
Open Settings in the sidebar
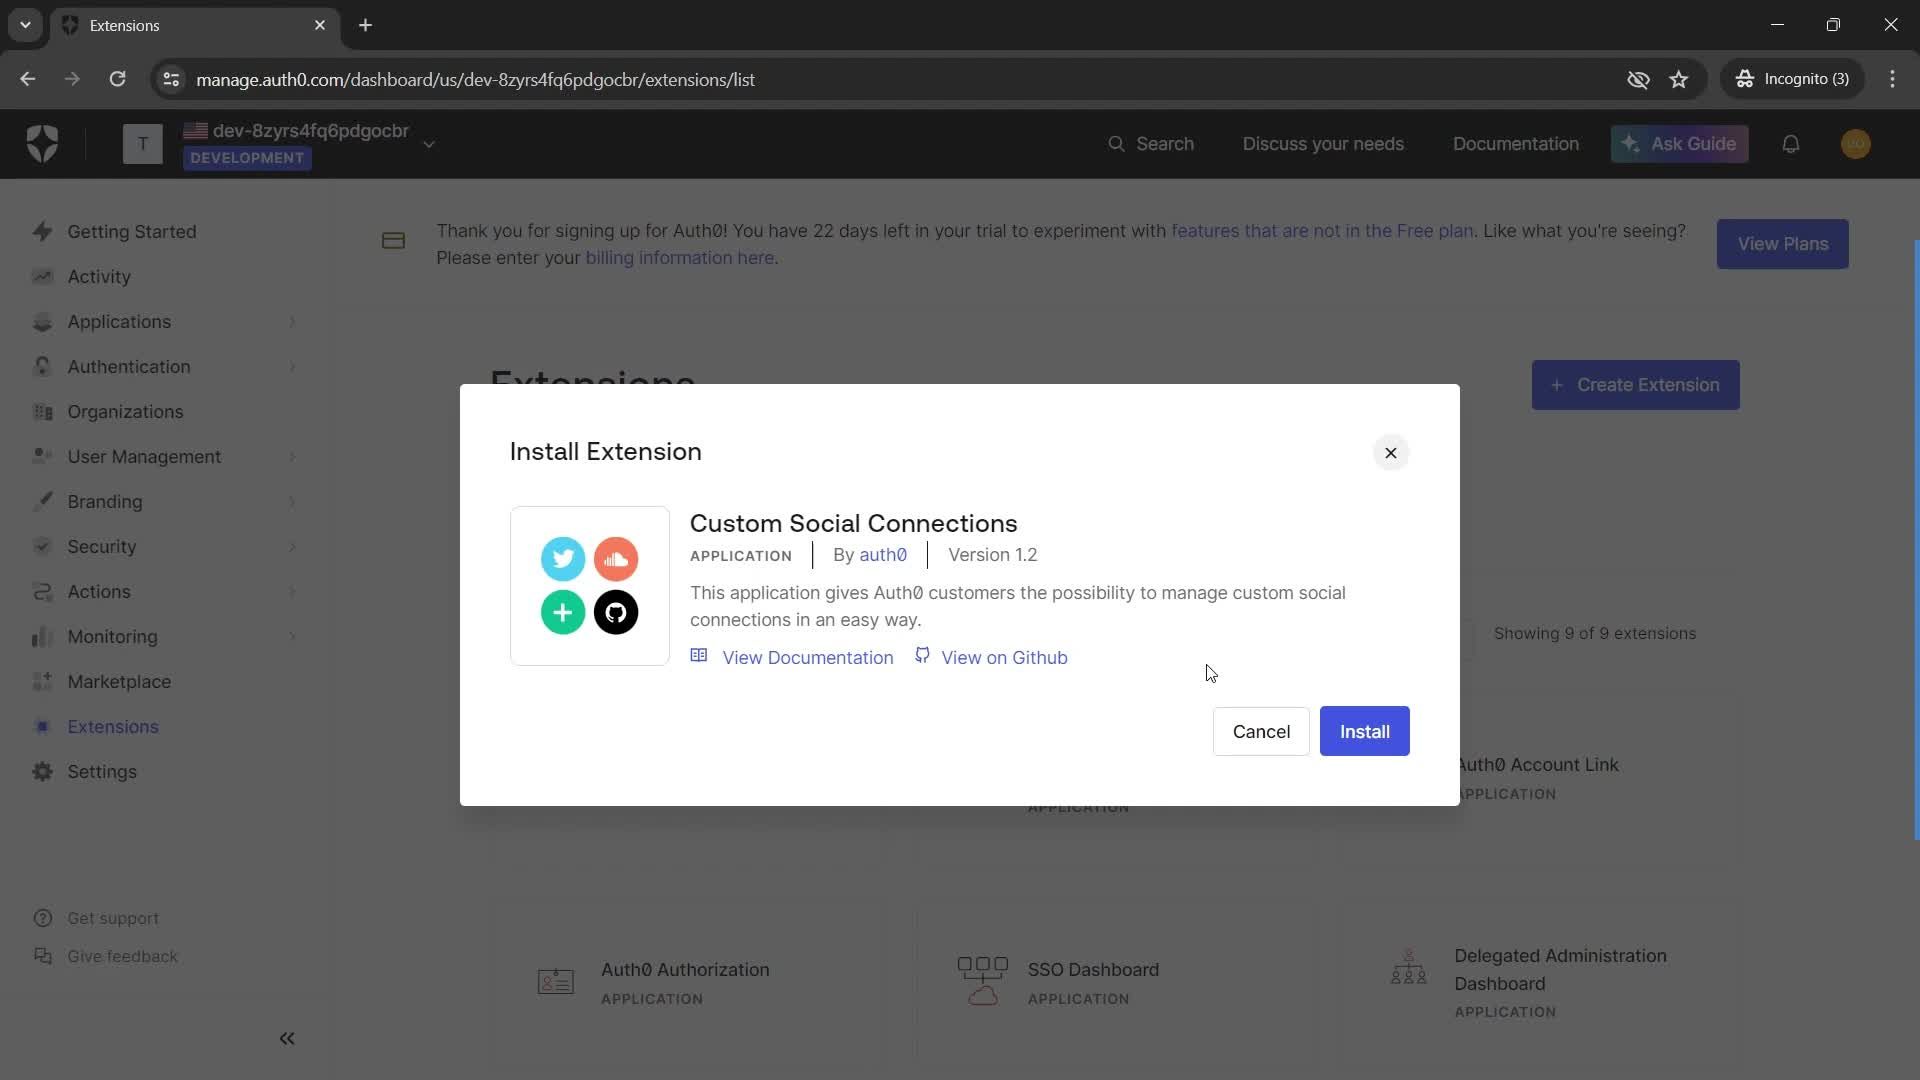102,772
